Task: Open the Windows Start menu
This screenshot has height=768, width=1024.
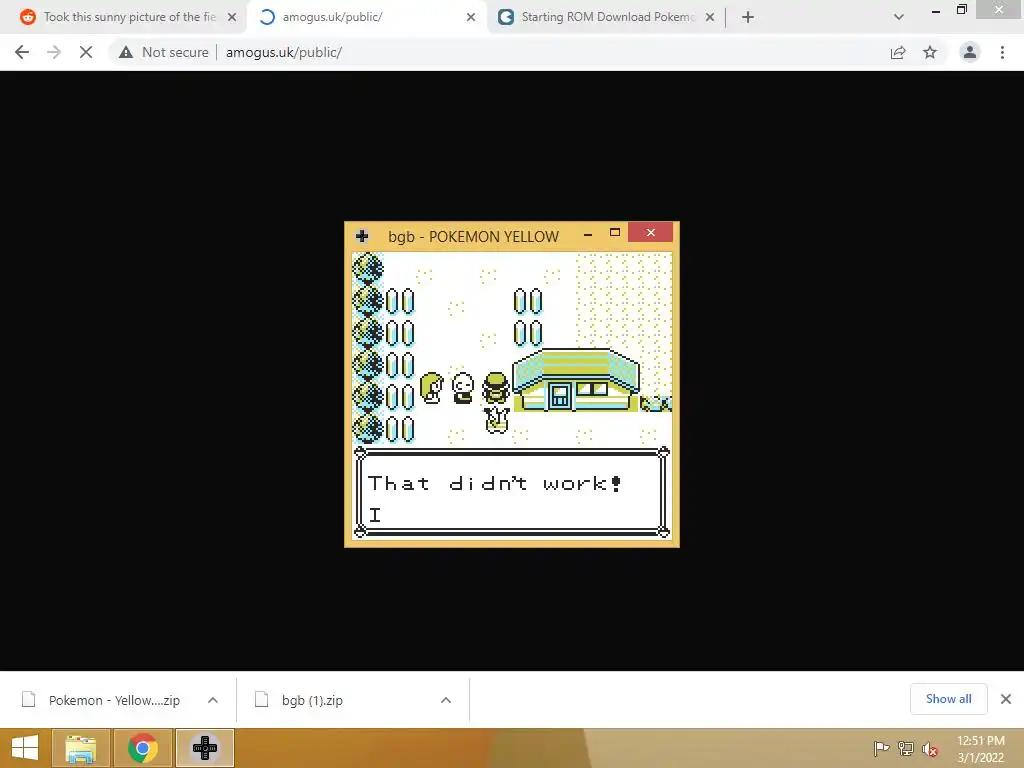Action: point(25,748)
